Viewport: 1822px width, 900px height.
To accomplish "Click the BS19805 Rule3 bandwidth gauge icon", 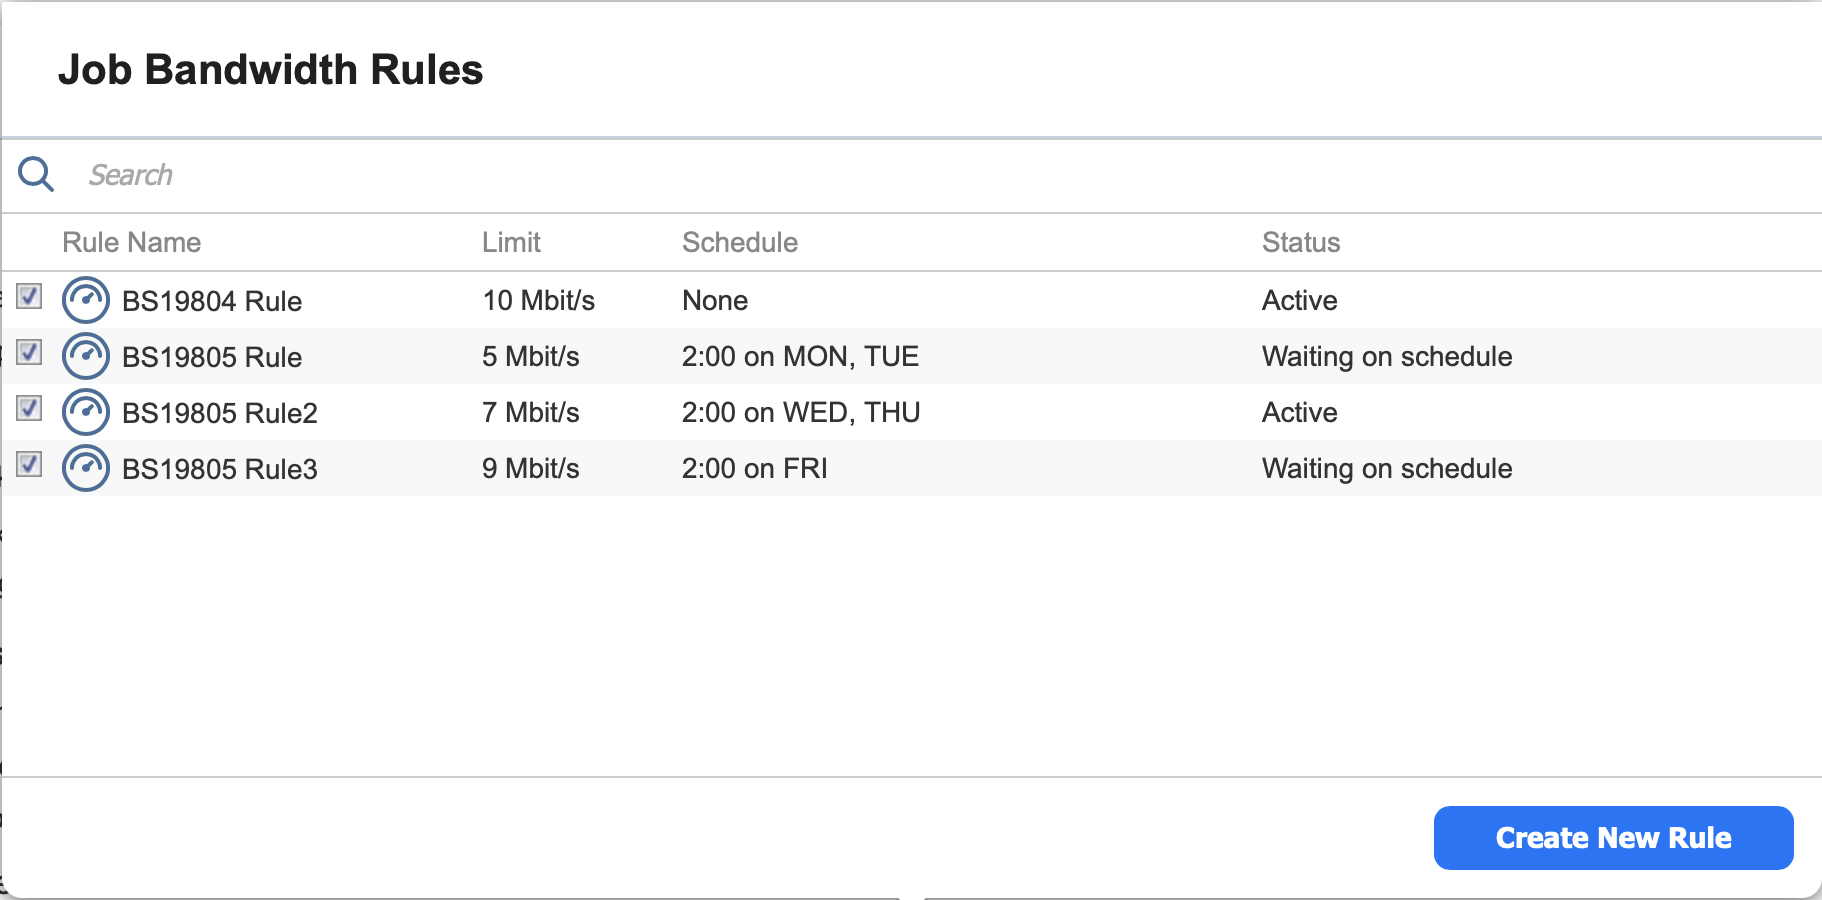I will (86, 468).
